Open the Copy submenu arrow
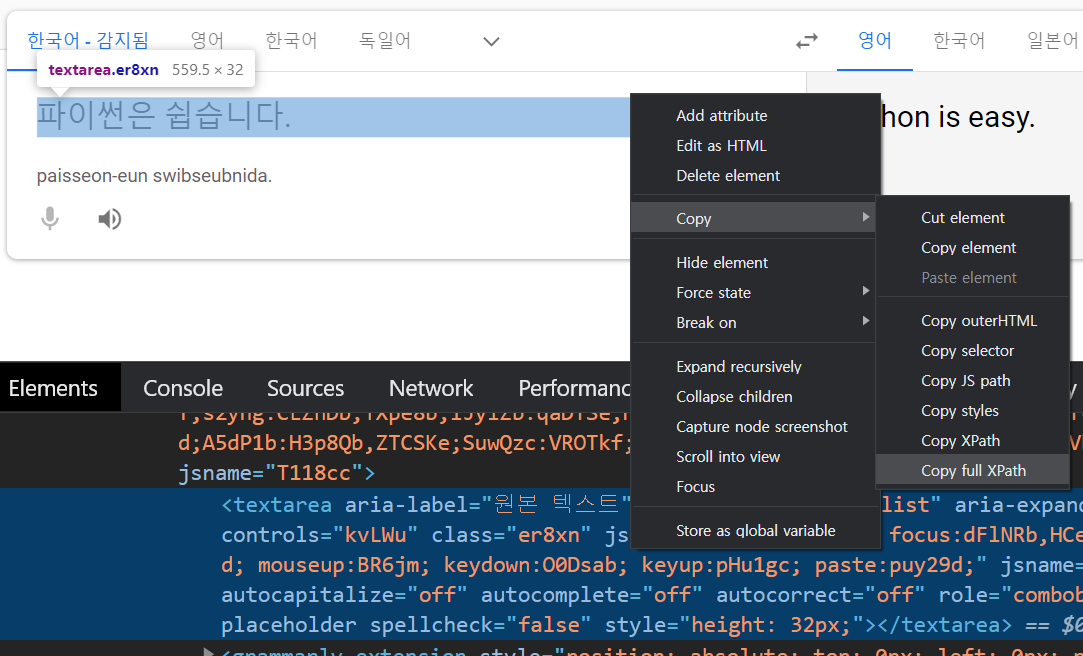Image resolution: width=1083 pixels, height=656 pixels. (x=865, y=218)
